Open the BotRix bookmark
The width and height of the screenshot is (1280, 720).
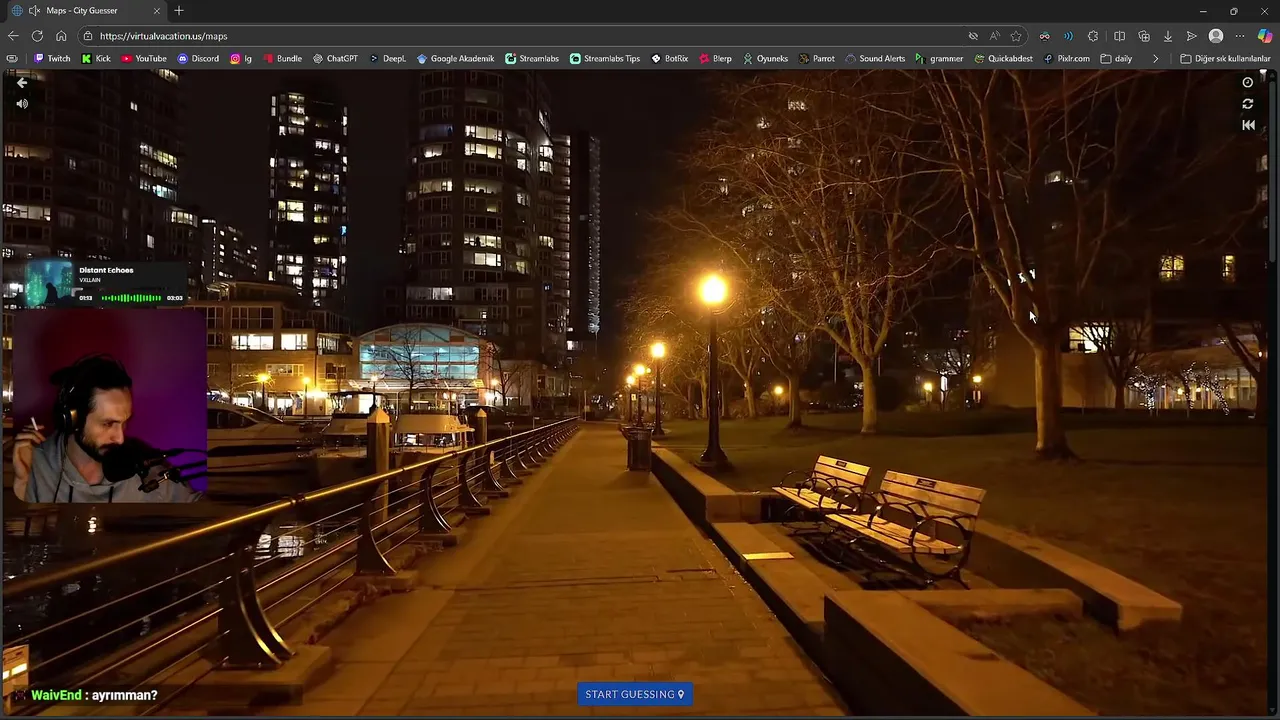coord(669,59)
